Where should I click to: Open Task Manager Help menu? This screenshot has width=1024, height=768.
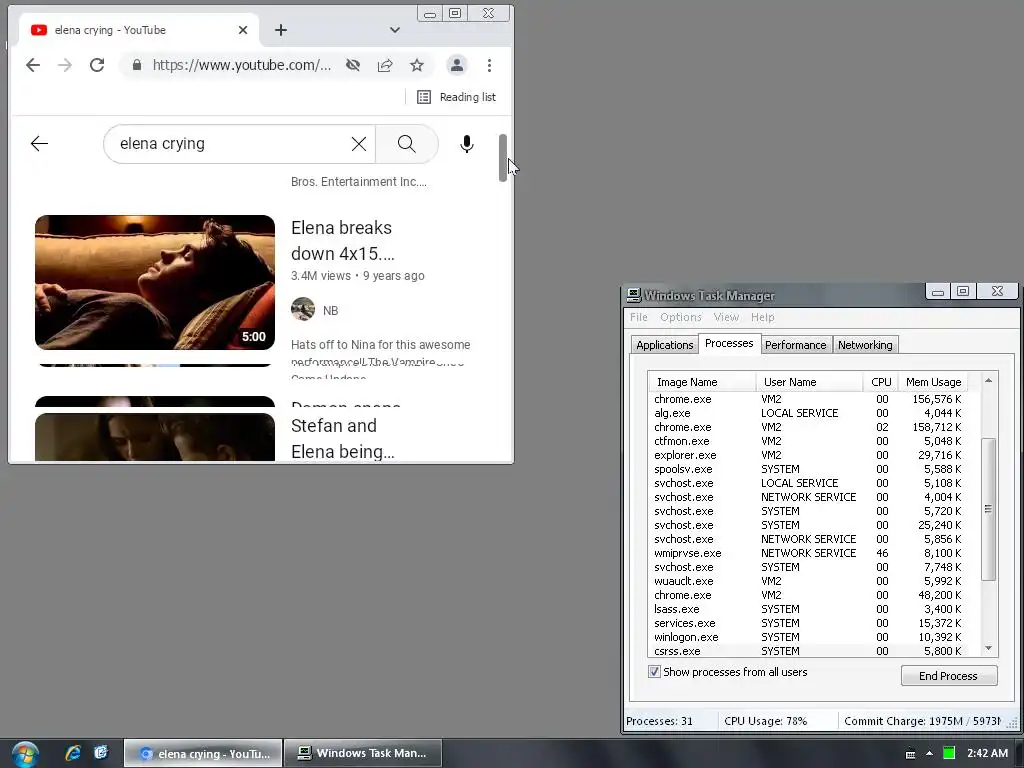coord(763,317)
